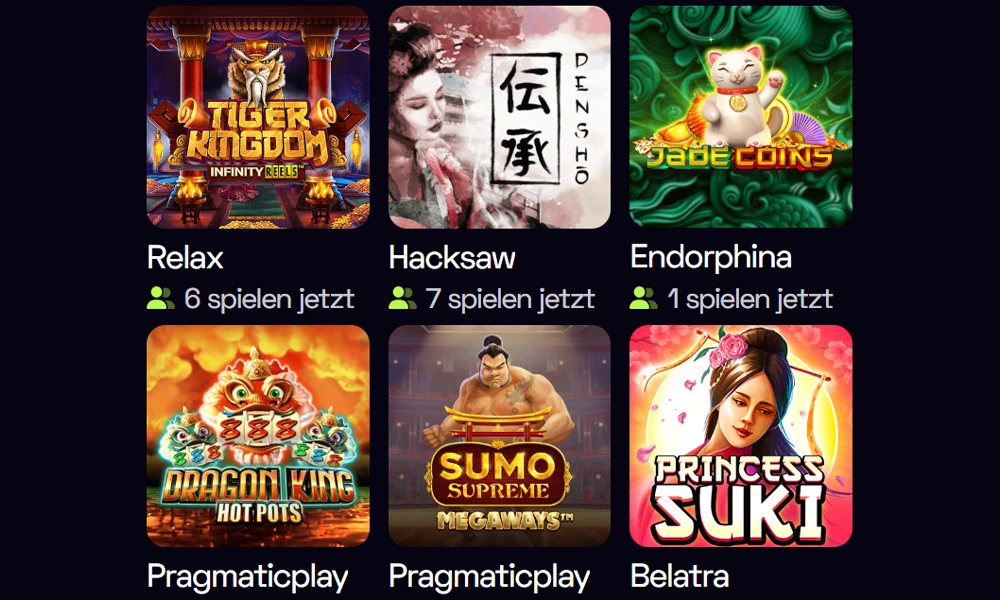The height and width of the screenshot is (600, 1000).
Task: Click players icon beside 1 spielen jetzt
Action: point(643,298)
